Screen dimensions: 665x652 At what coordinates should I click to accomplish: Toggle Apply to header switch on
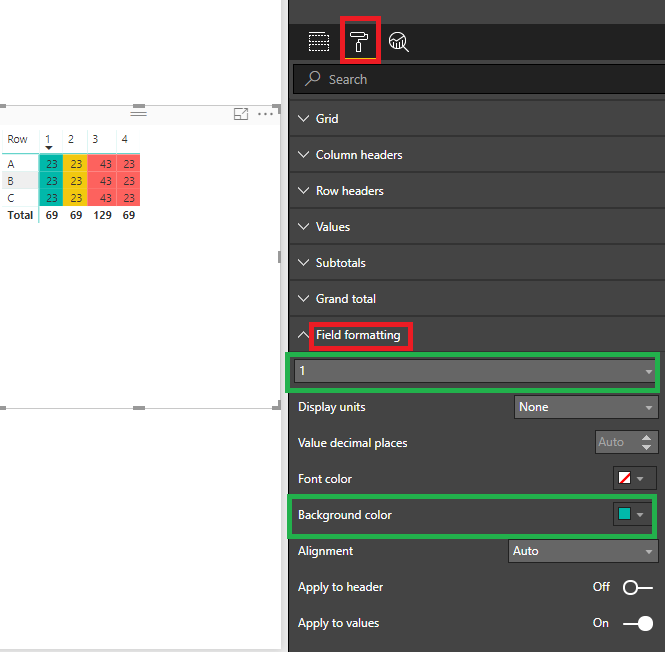tap(637, 588)
